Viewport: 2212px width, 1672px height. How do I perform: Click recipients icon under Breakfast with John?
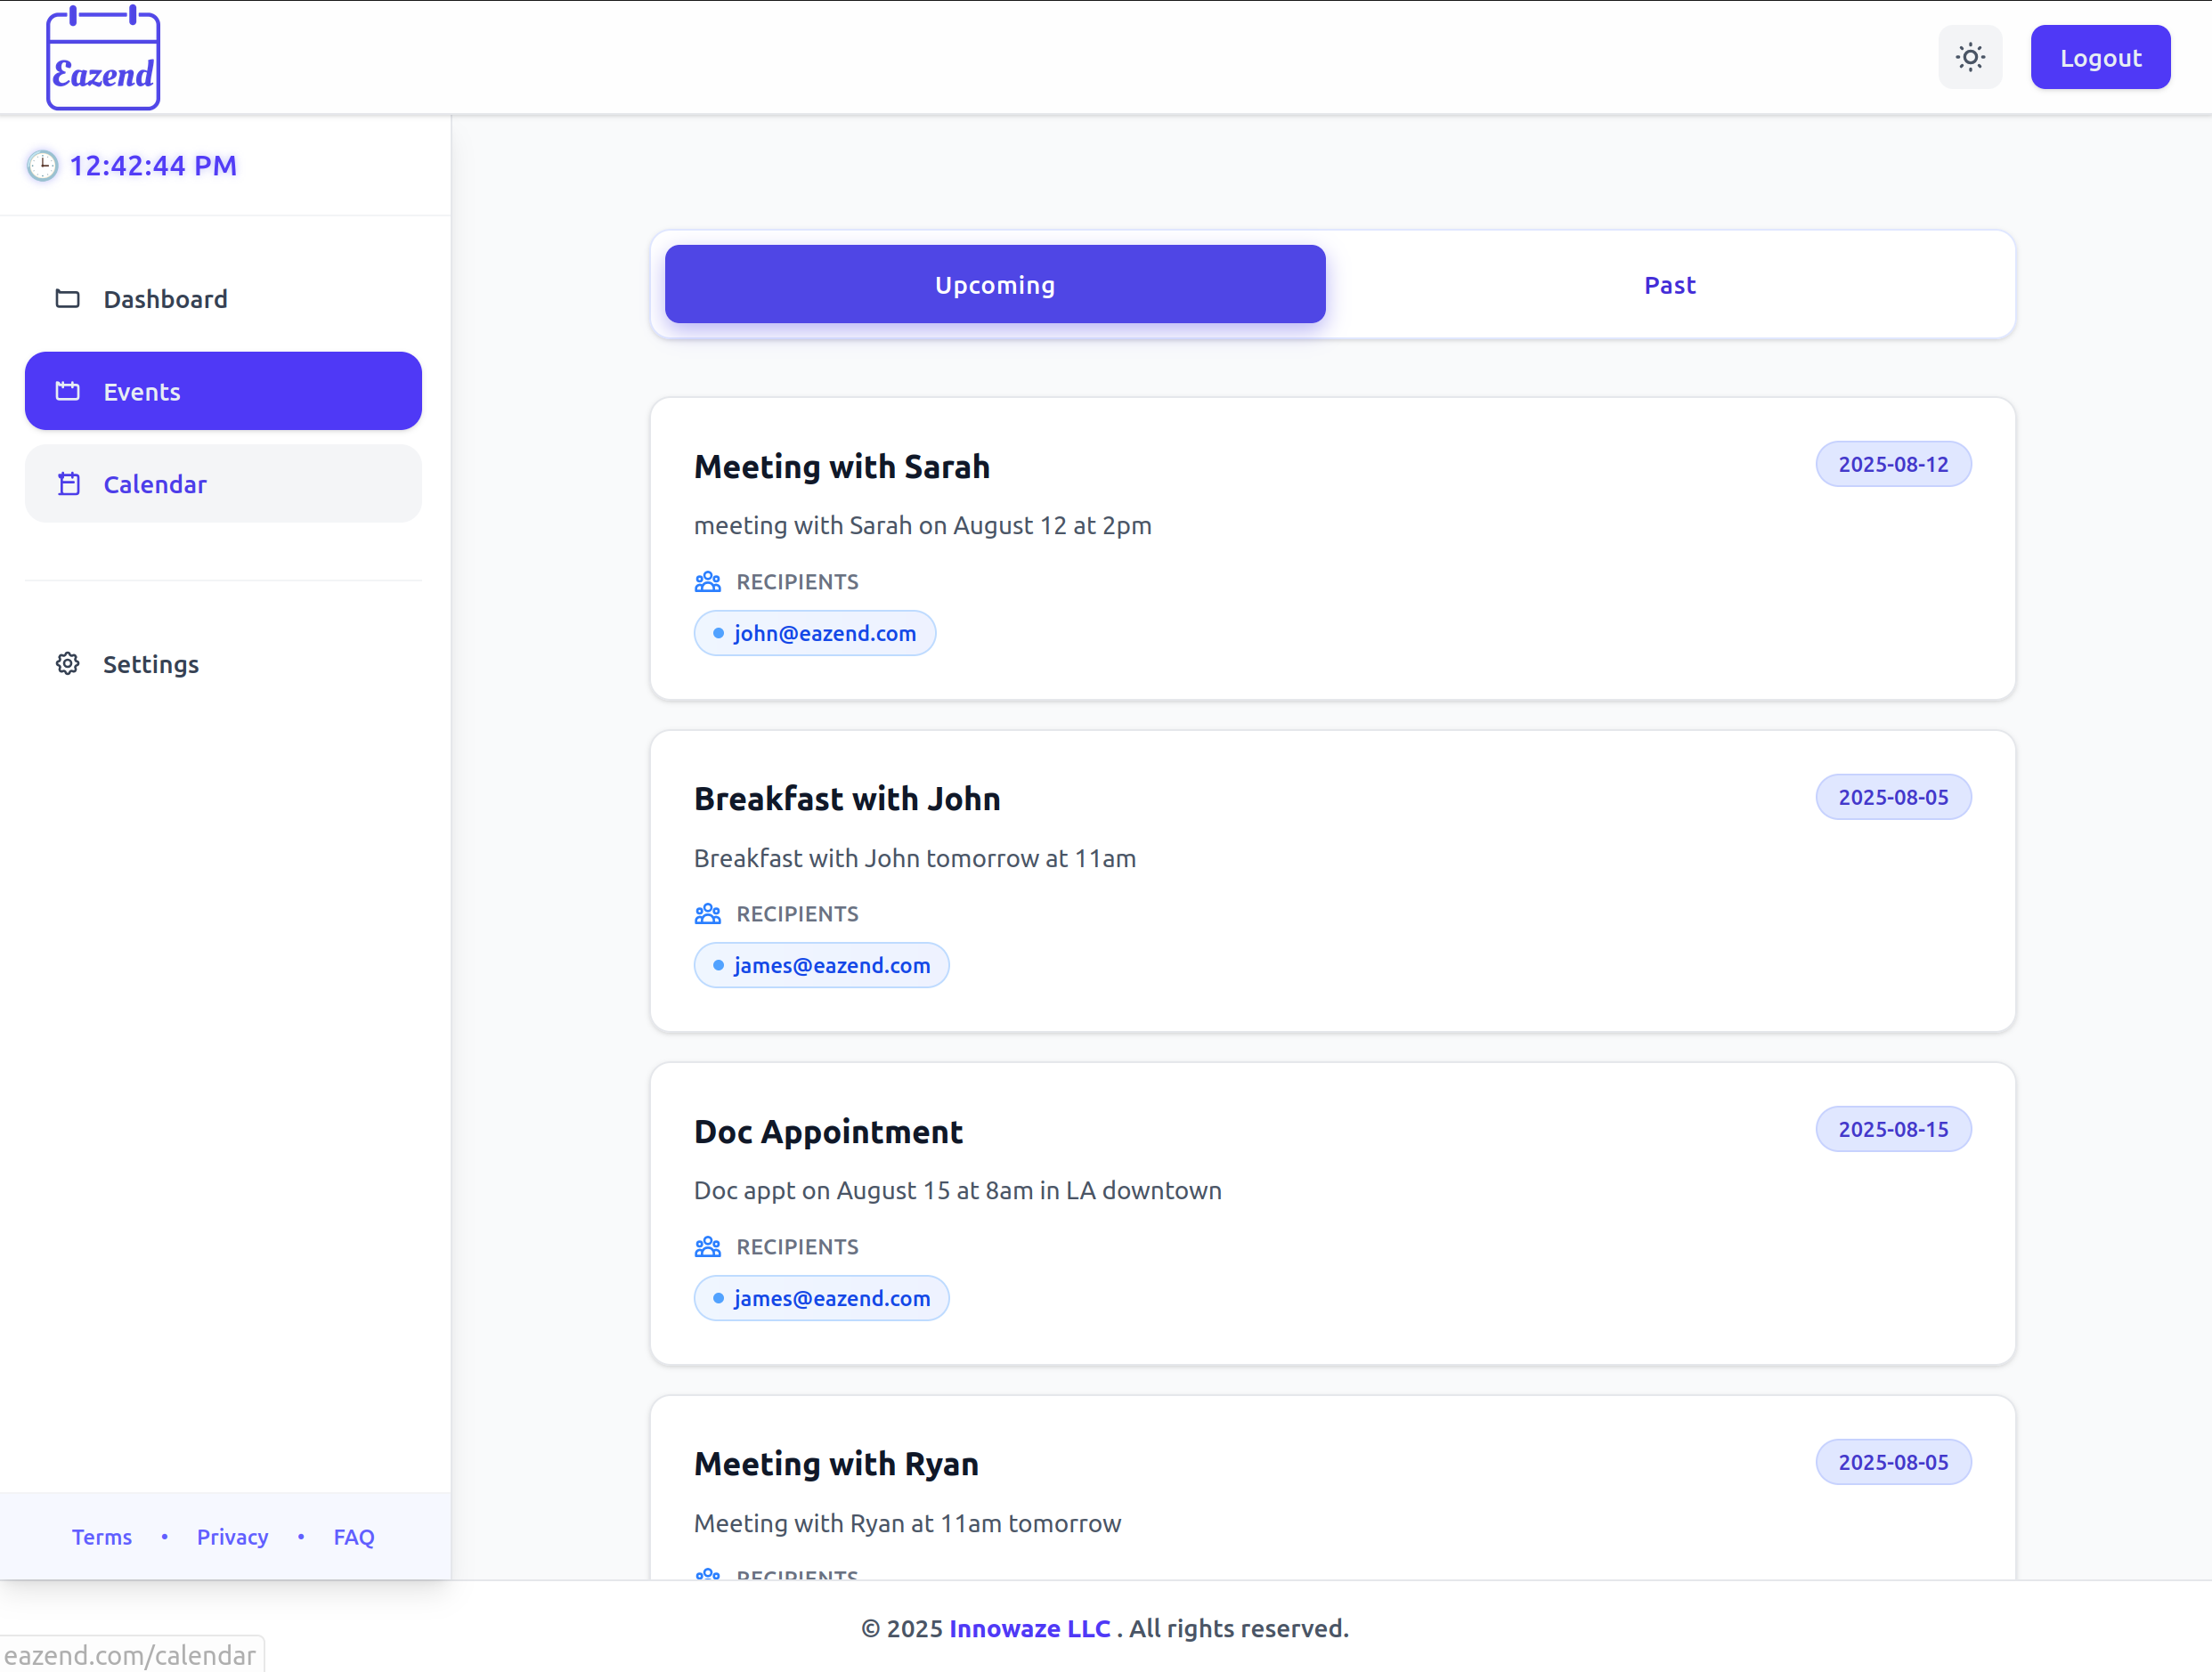click(707, 914)
